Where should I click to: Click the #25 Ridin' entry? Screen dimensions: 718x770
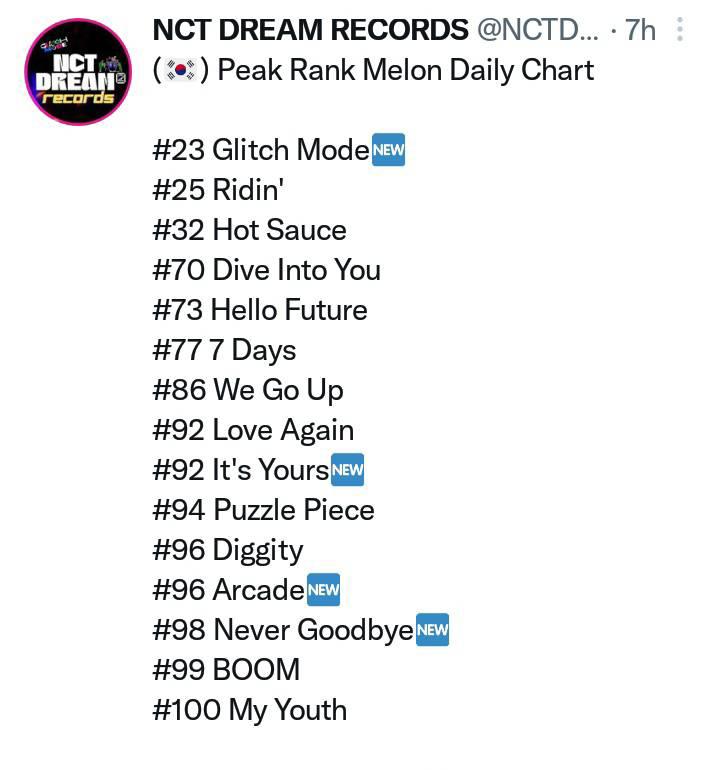coord(219,190)
